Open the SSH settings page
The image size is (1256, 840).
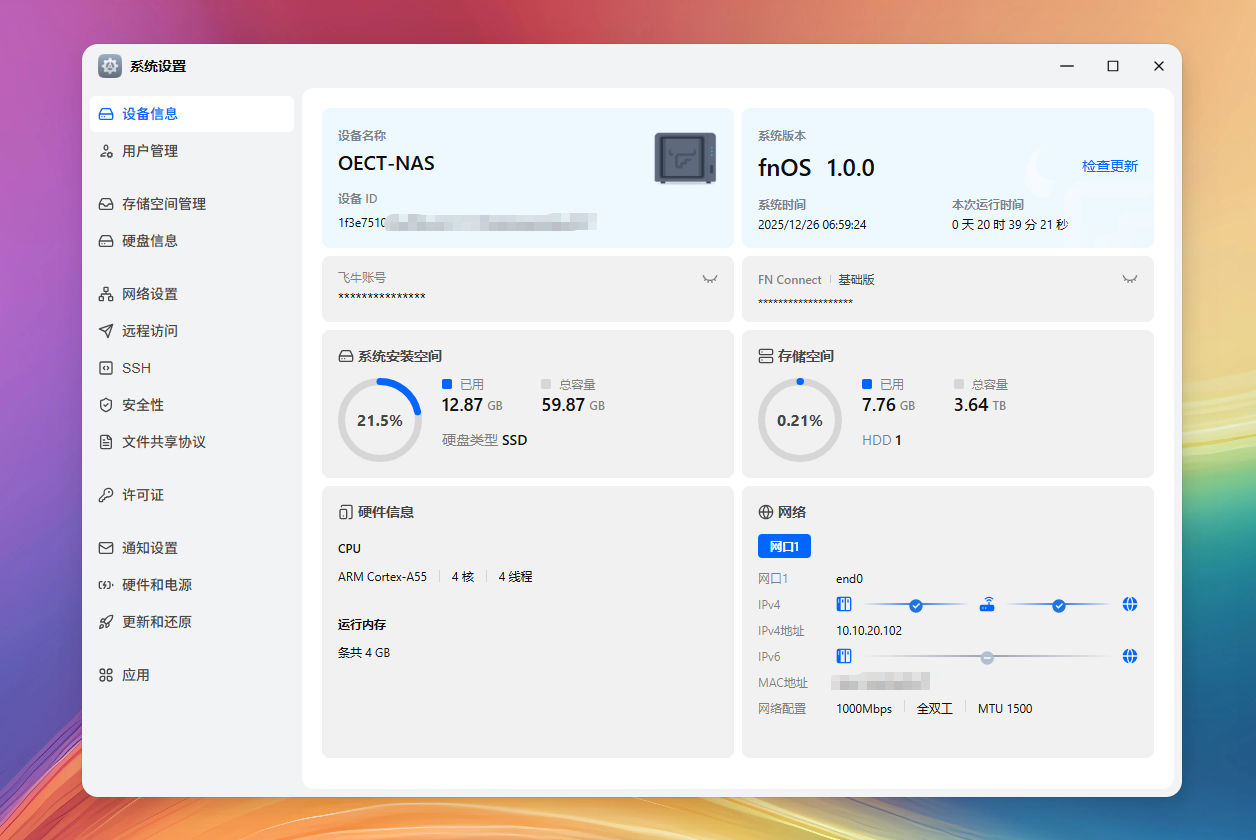pyautogui.click(x=136, y=368)
